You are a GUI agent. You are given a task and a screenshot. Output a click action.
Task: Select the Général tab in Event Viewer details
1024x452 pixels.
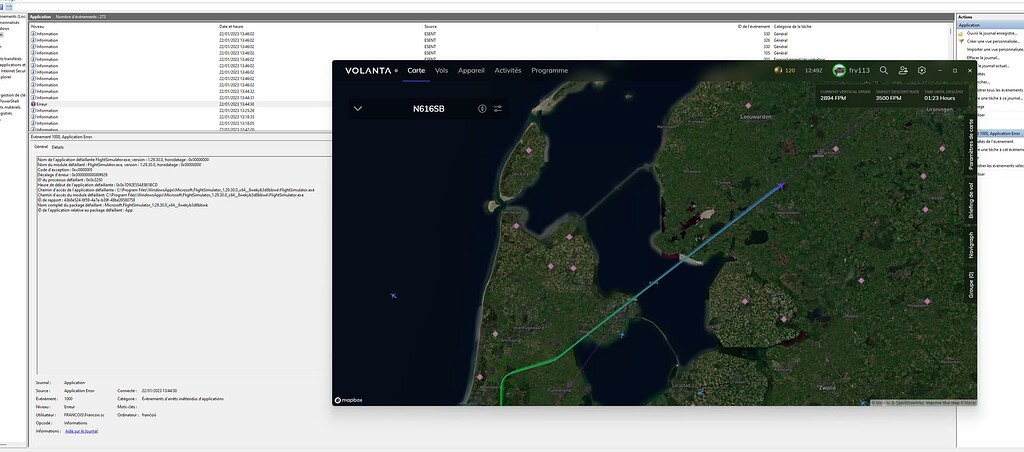[40, 147]
